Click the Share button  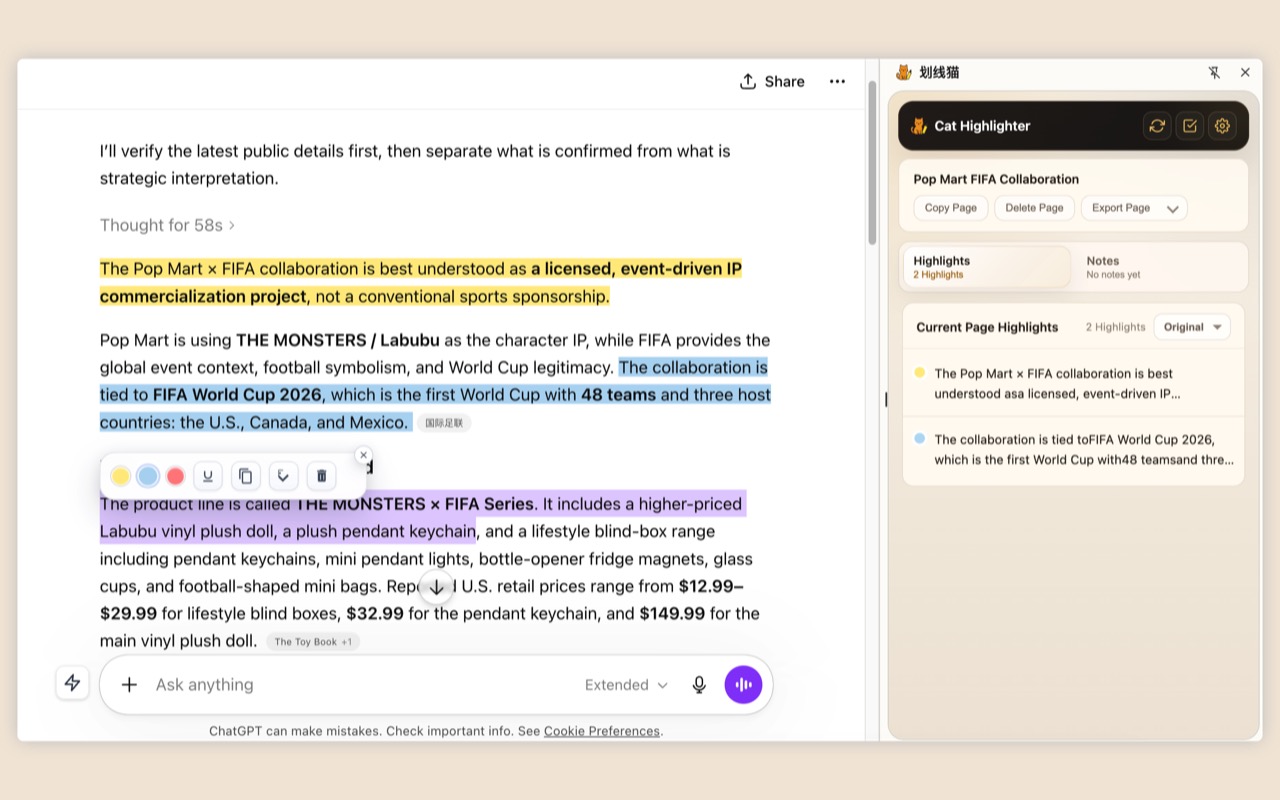(772, 82)
